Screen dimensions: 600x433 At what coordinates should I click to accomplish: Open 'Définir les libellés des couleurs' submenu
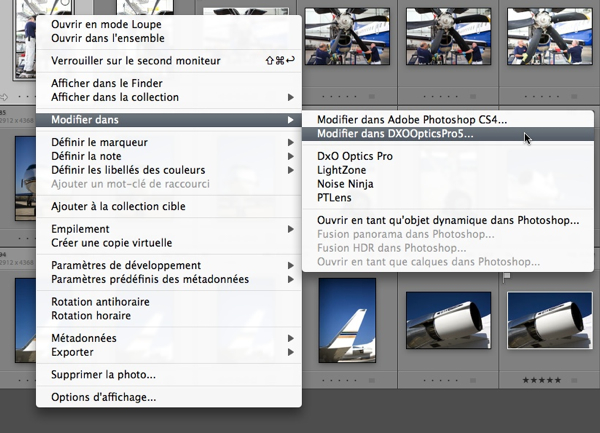click(169, 170)
